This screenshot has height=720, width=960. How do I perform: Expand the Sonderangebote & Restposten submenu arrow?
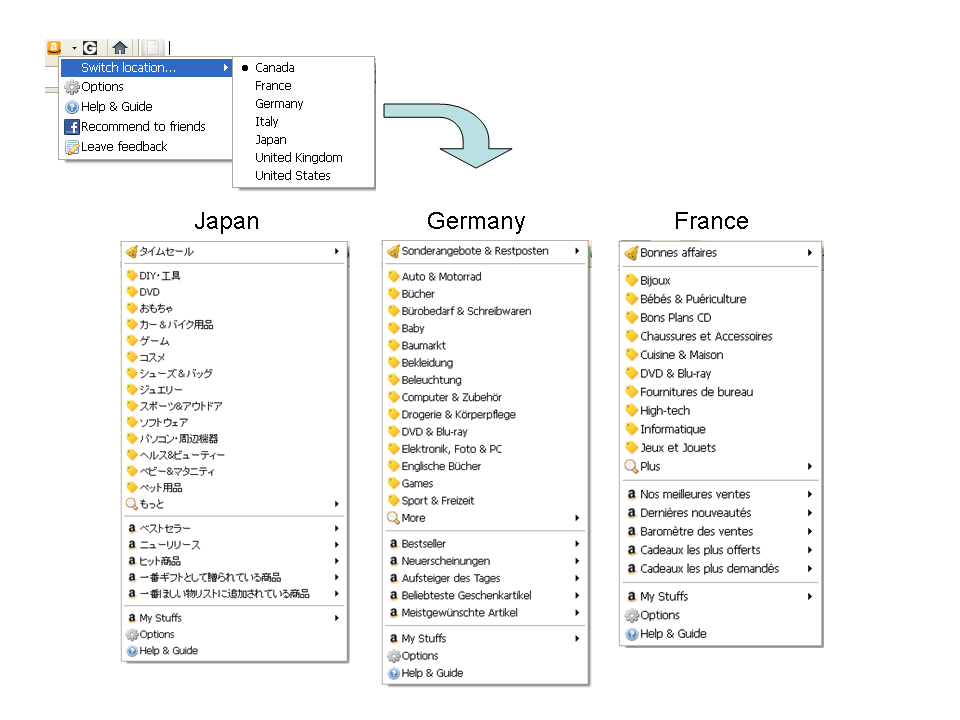click(577, 251)
